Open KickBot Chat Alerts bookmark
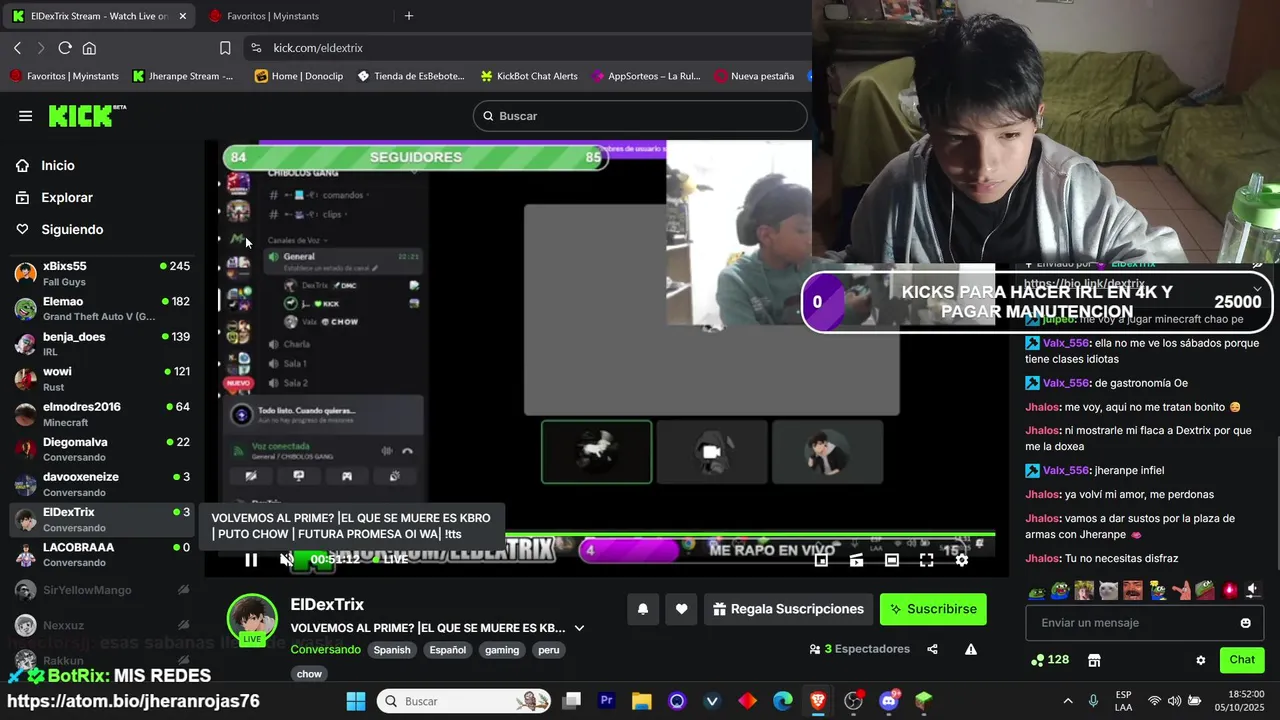Screen dimensions: 1280x720 point(529,76)
